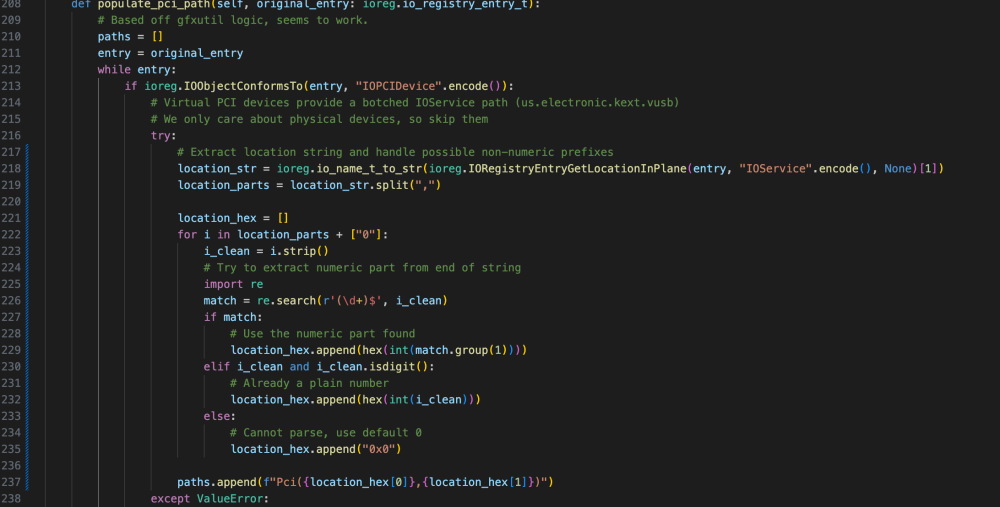Click the 'elif' keyword on line 230
1000x507 pixels.
pyautogui.click(x=217, y=367)
